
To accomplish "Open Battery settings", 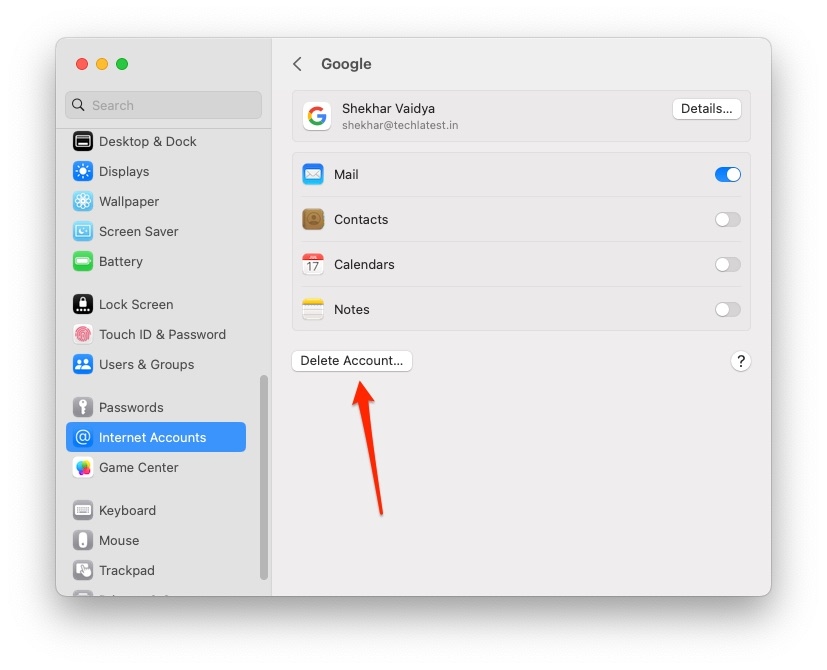I will click(x=156, y=262).
